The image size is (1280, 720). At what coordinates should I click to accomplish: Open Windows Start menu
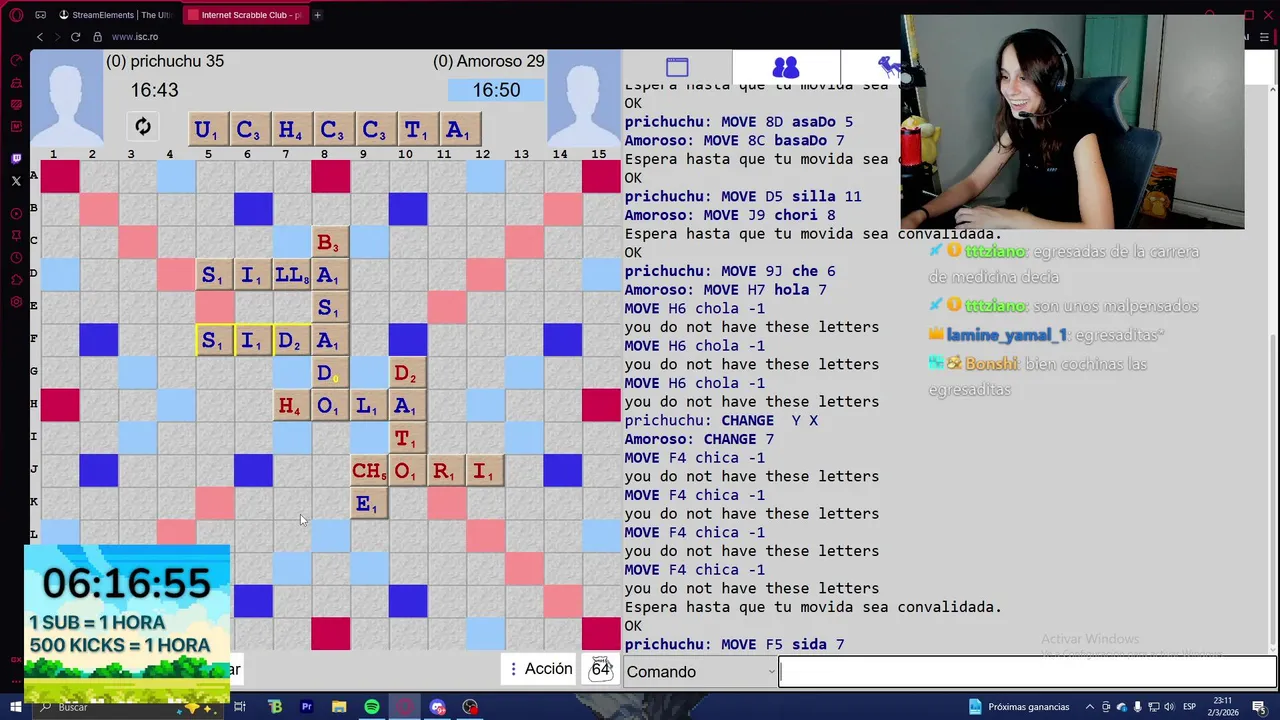tap(16, 707)
